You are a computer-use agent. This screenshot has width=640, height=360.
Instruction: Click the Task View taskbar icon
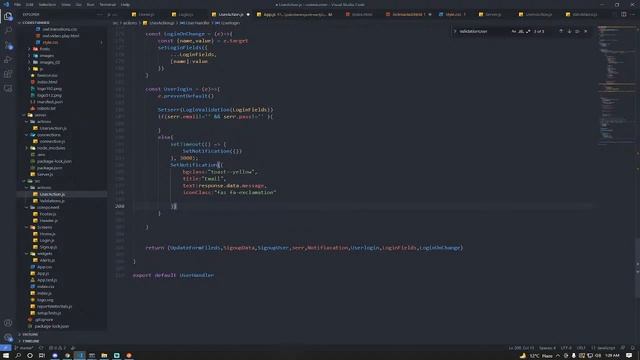(42, 356)
